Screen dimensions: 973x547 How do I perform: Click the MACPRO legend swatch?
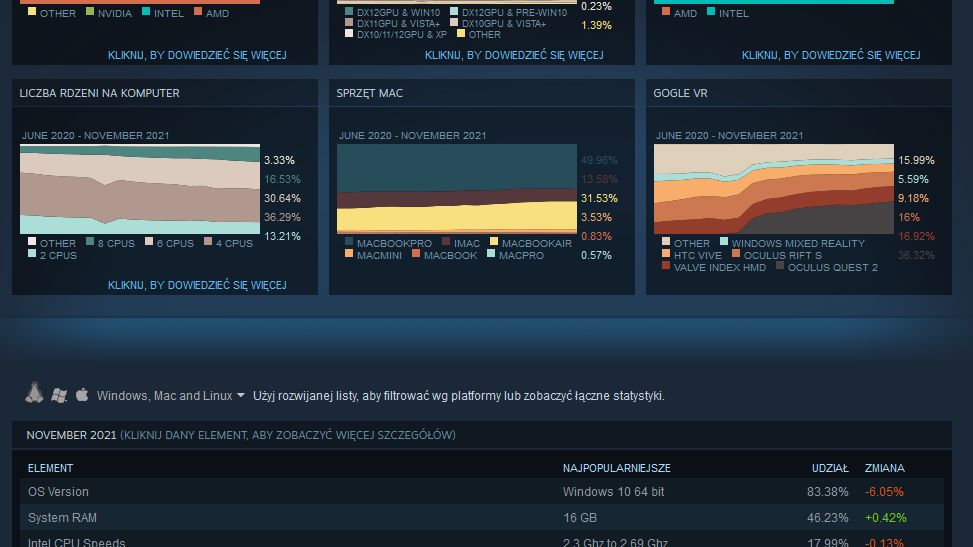click(x=491, y=253)
